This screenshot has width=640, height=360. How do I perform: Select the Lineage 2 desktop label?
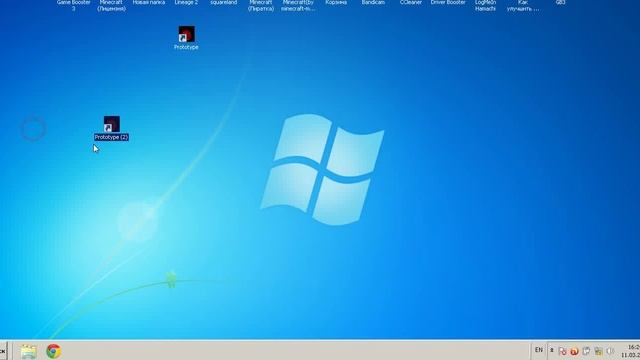point(186,2)
